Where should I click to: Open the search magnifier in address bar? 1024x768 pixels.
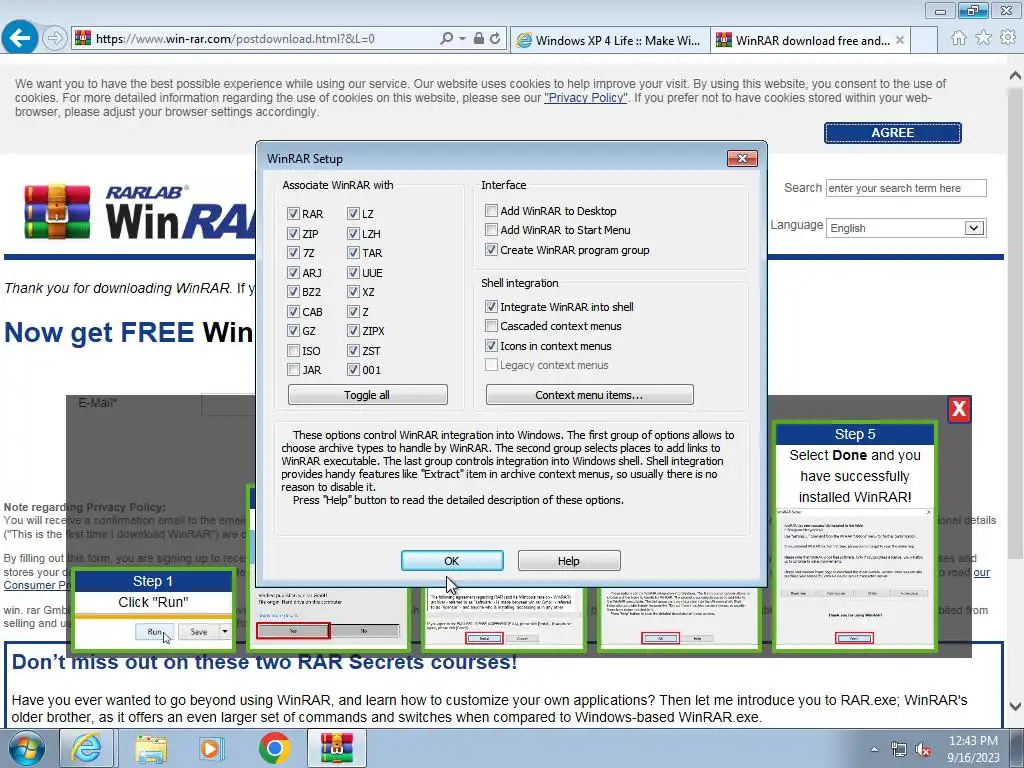[447, 39]
